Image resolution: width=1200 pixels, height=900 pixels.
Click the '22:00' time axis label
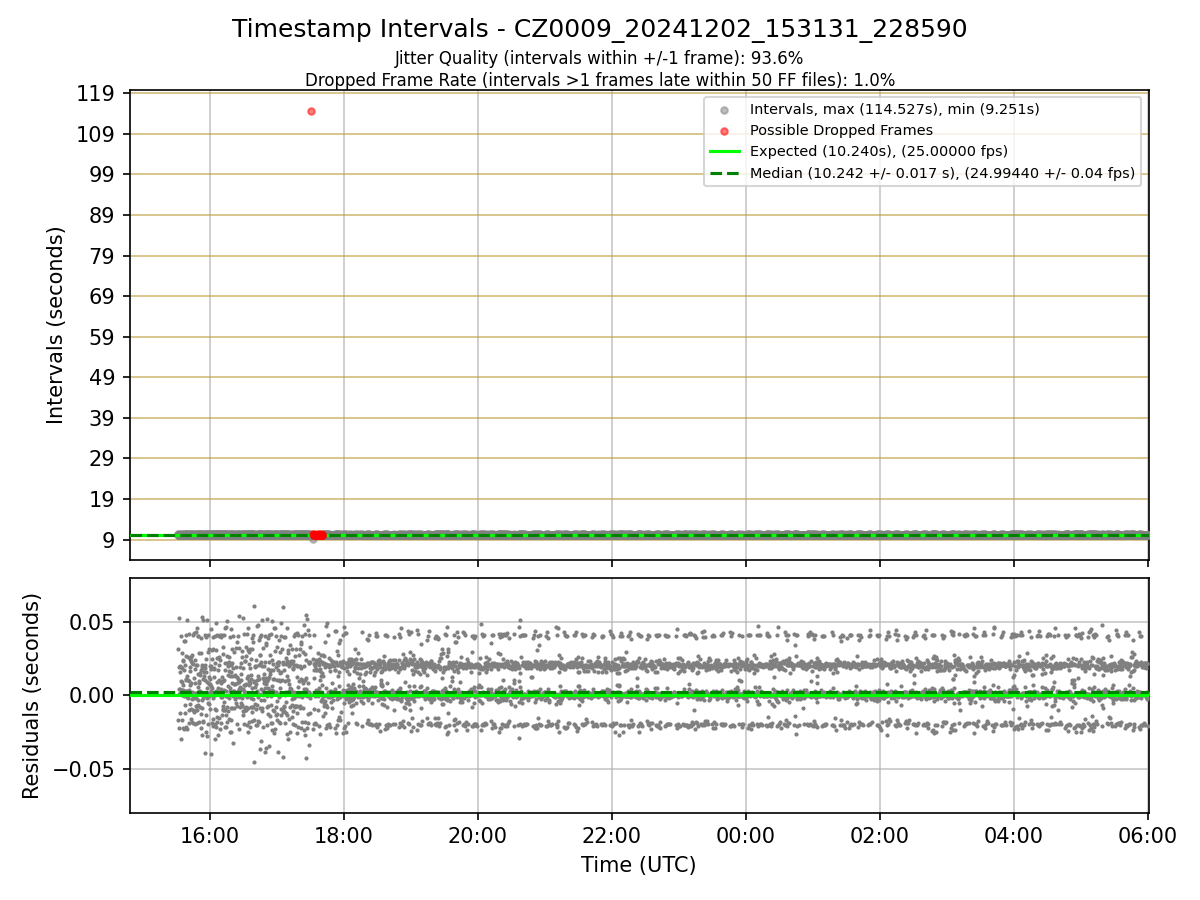(612, 835)
